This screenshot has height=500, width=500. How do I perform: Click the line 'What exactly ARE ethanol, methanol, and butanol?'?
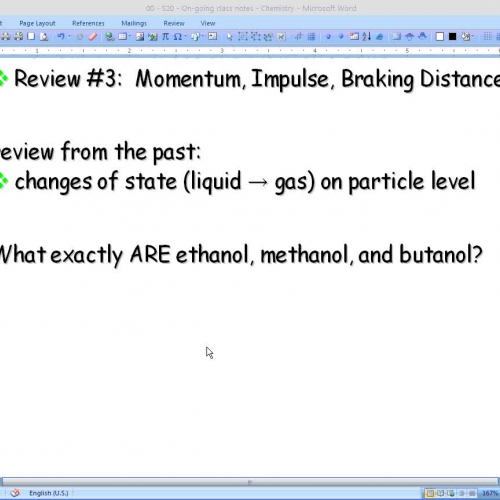[241, 255]
